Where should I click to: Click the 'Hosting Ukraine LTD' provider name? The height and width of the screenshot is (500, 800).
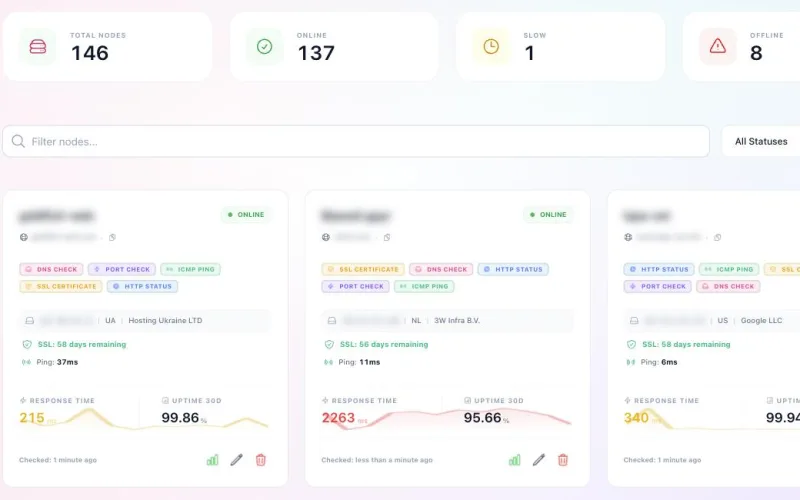(165, 320)
